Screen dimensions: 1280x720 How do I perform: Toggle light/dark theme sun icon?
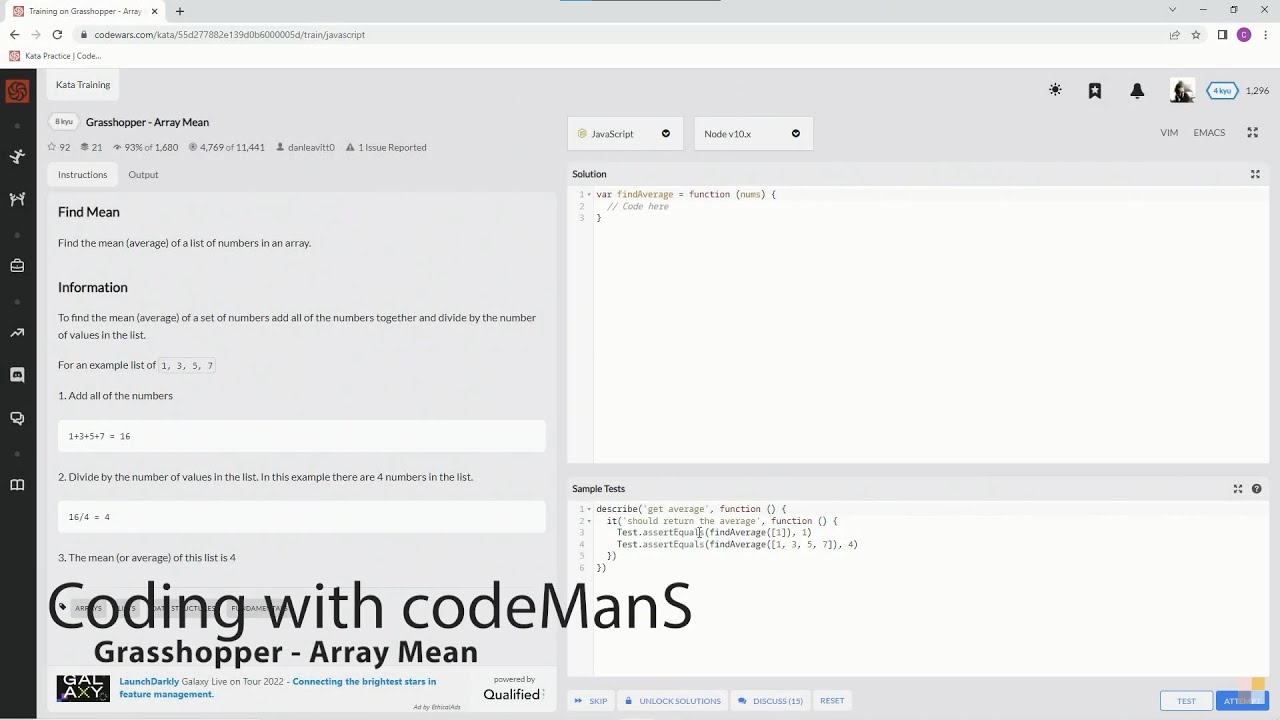(x=1055, y=90)
